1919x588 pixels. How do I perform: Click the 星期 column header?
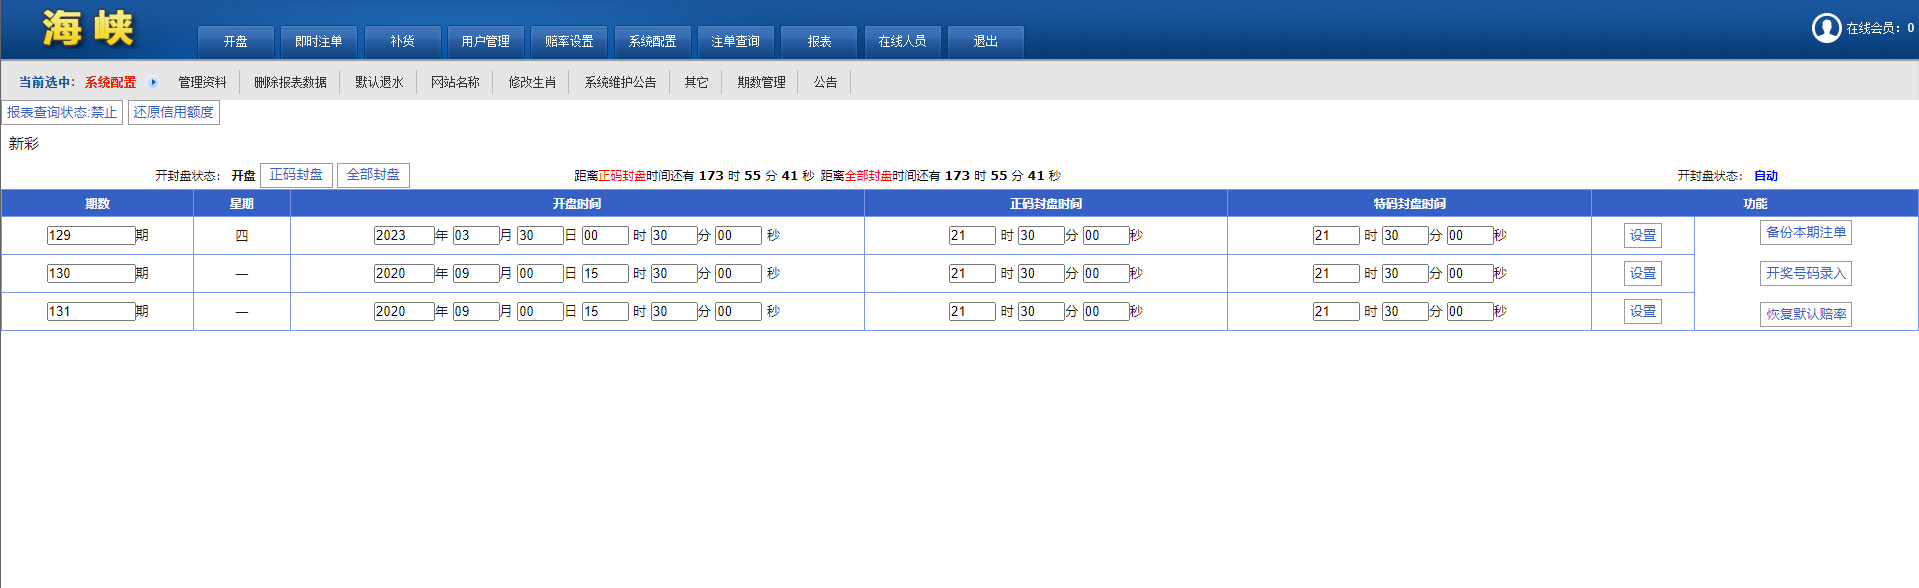click(242, 203)
